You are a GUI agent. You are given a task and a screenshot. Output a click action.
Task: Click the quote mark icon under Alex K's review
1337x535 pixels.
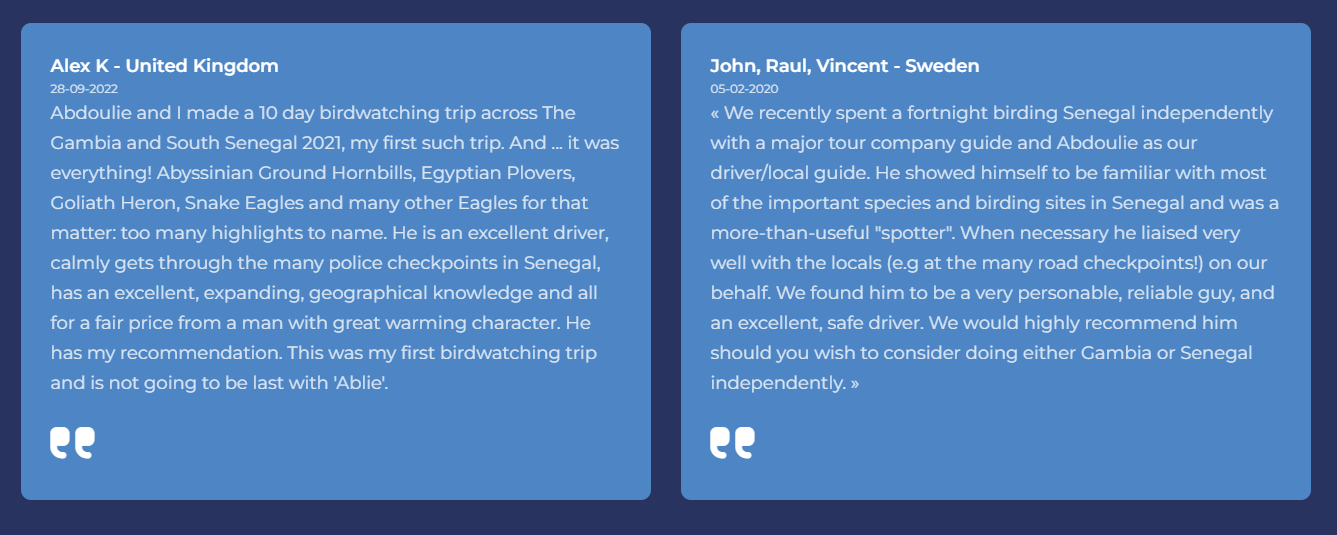coord(72,443)
